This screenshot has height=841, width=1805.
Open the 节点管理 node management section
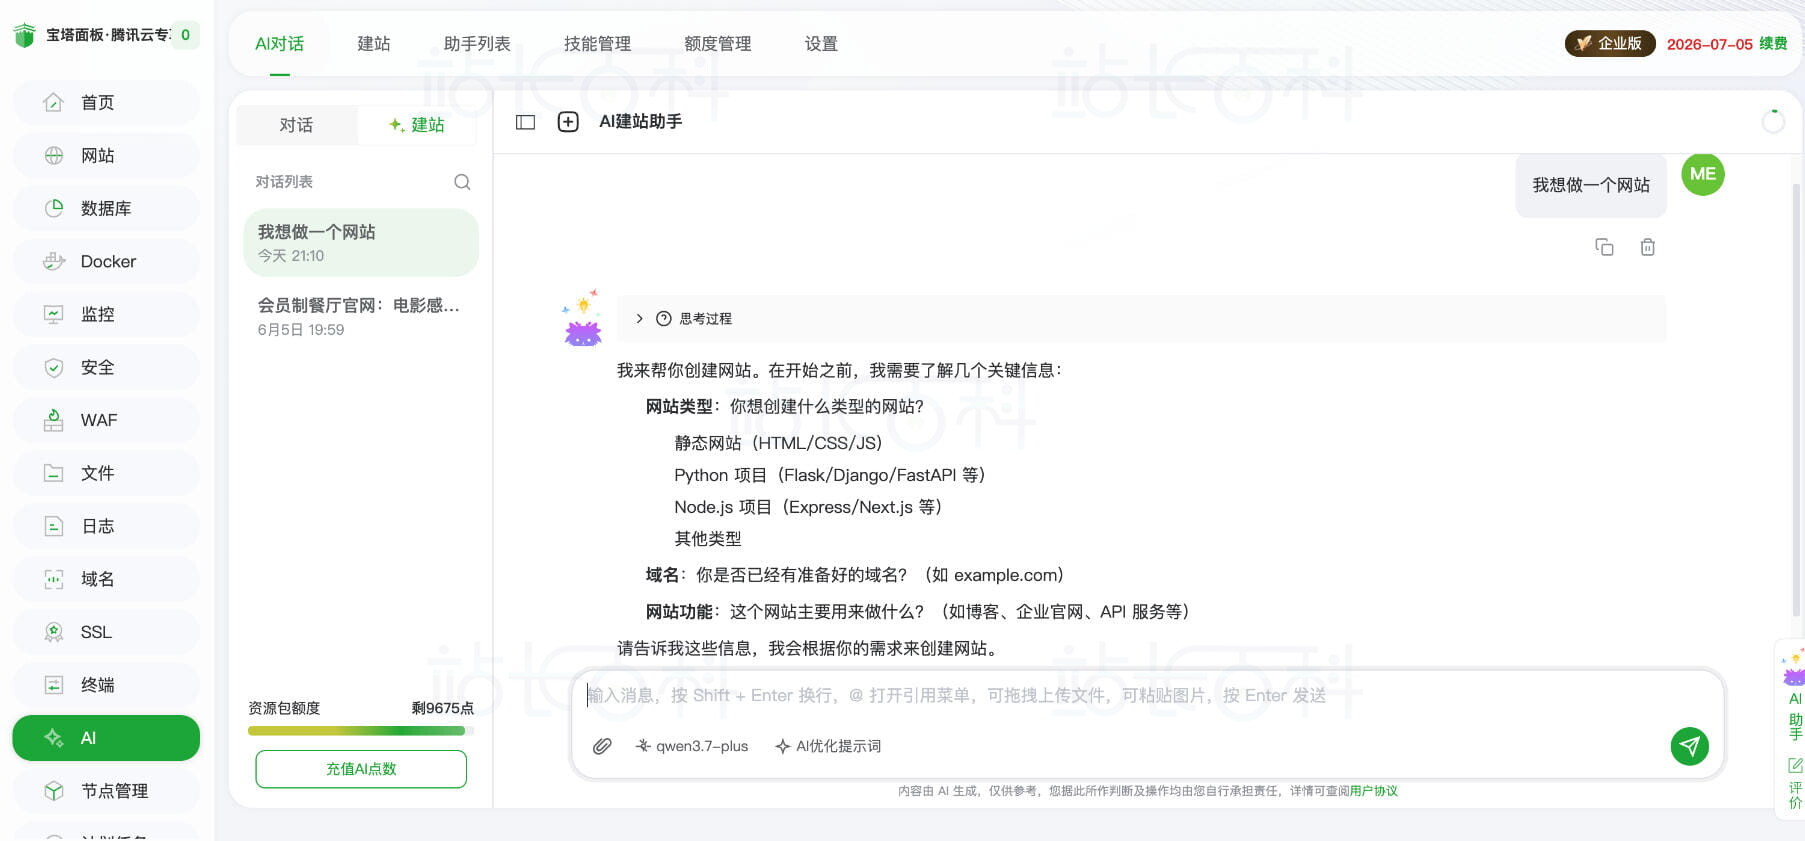pyautogui.click(x=105, y=791)
